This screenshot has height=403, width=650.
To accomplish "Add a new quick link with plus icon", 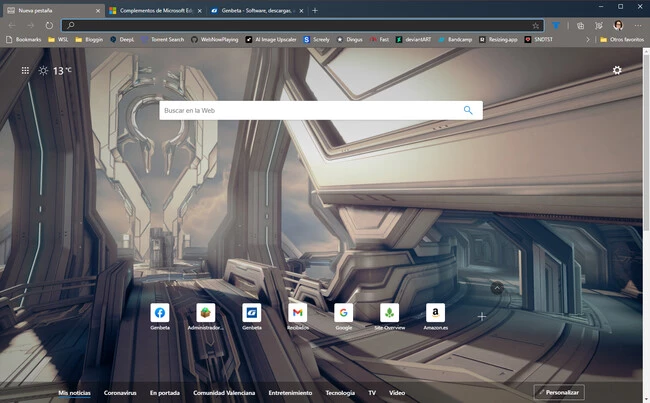I will 481,316.
